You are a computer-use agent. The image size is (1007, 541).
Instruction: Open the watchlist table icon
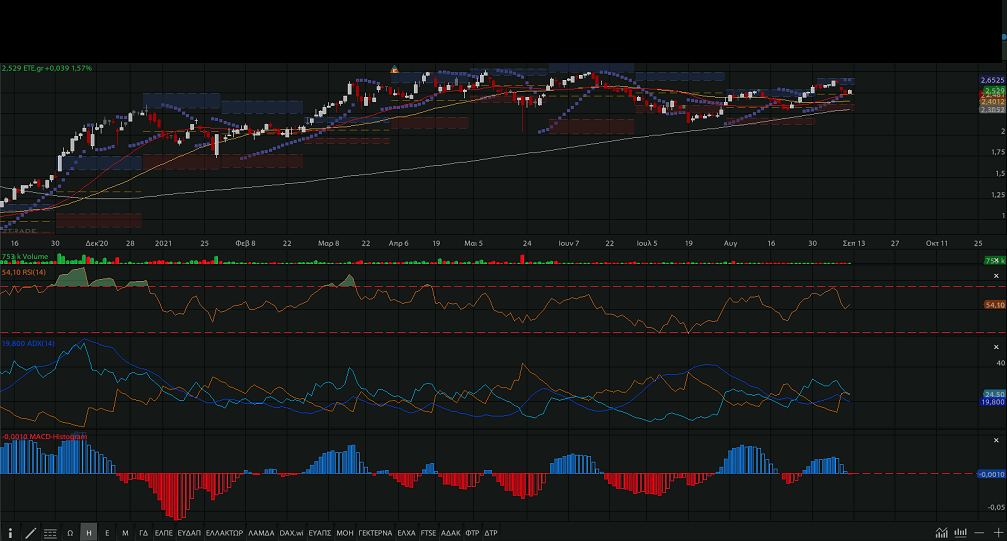tap(50, 533)
